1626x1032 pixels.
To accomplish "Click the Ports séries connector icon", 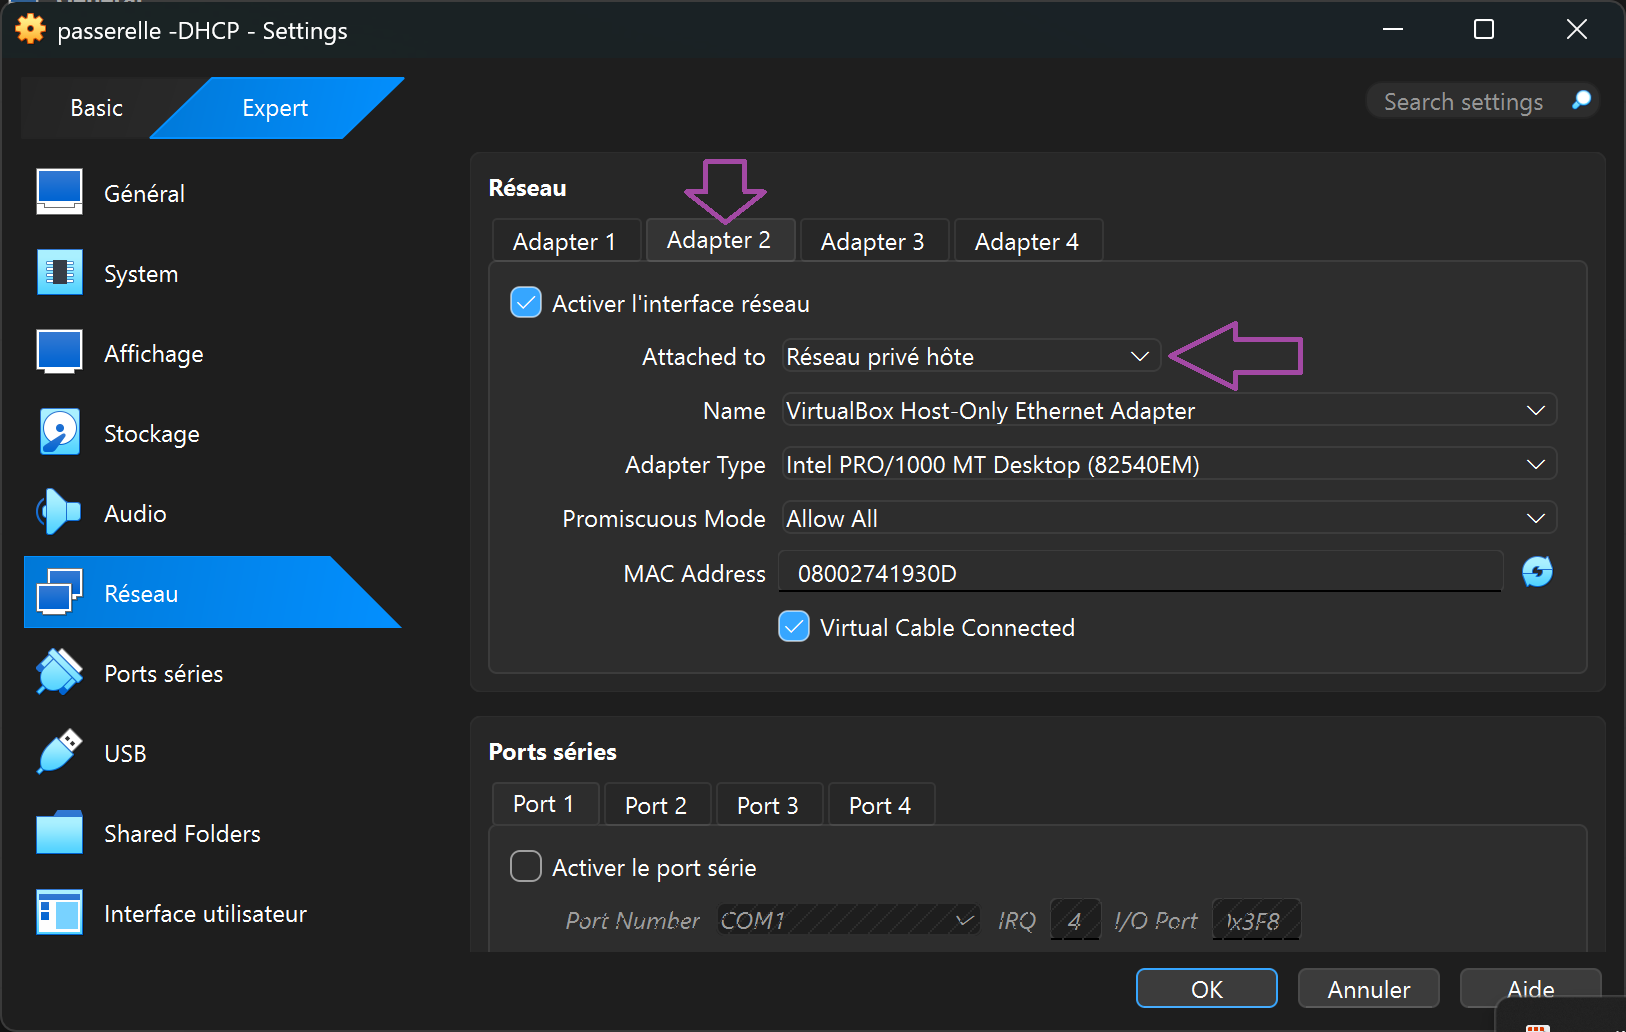I will tap(59, 672).
